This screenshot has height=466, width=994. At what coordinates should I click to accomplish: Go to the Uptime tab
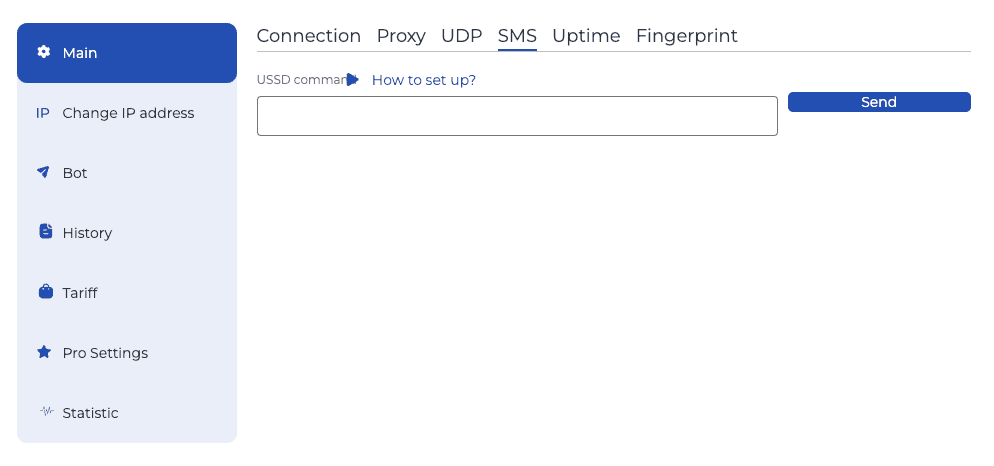click(586, 36)
